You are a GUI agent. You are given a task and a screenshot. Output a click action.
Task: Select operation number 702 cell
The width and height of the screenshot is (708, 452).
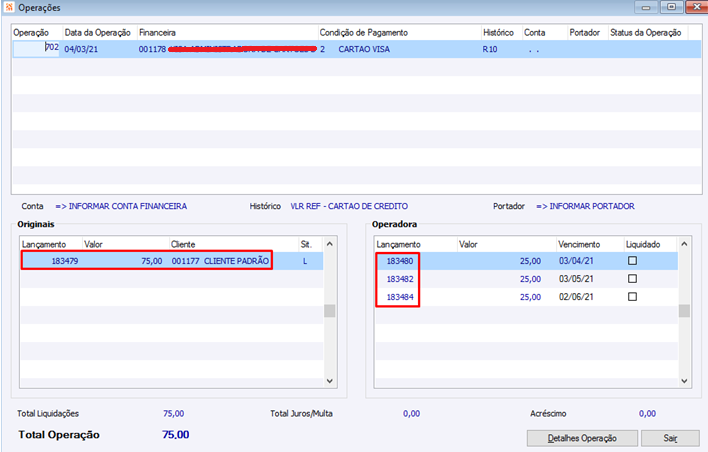[36, 49]
